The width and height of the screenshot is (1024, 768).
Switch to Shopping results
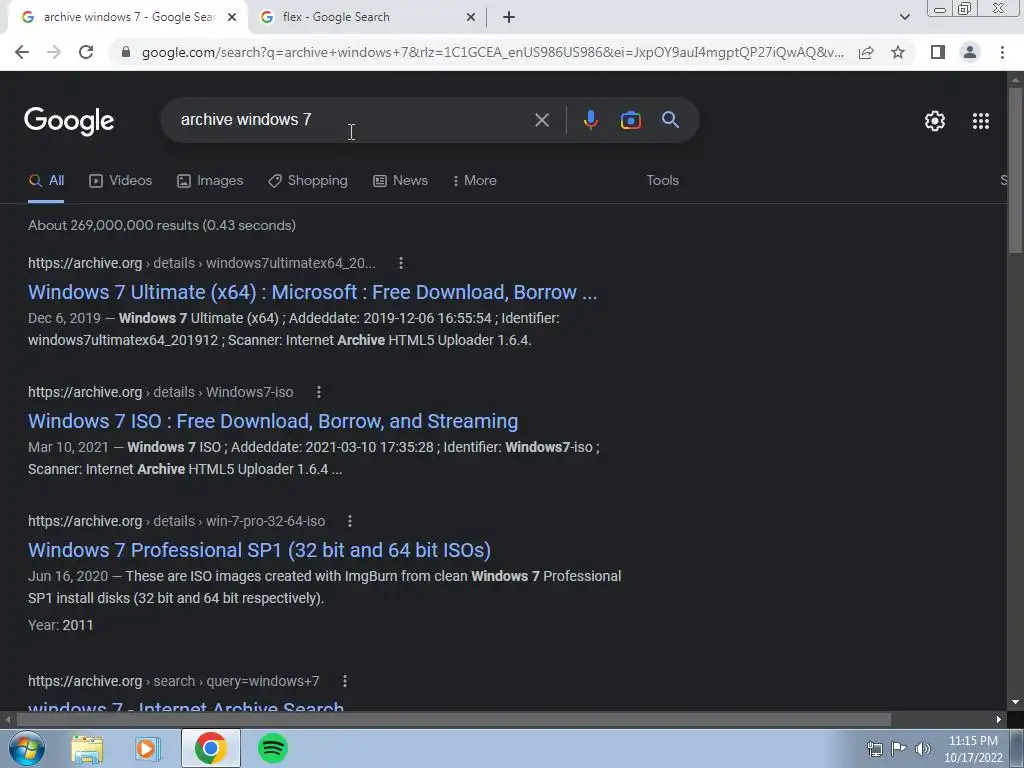(x=308, y=181)
